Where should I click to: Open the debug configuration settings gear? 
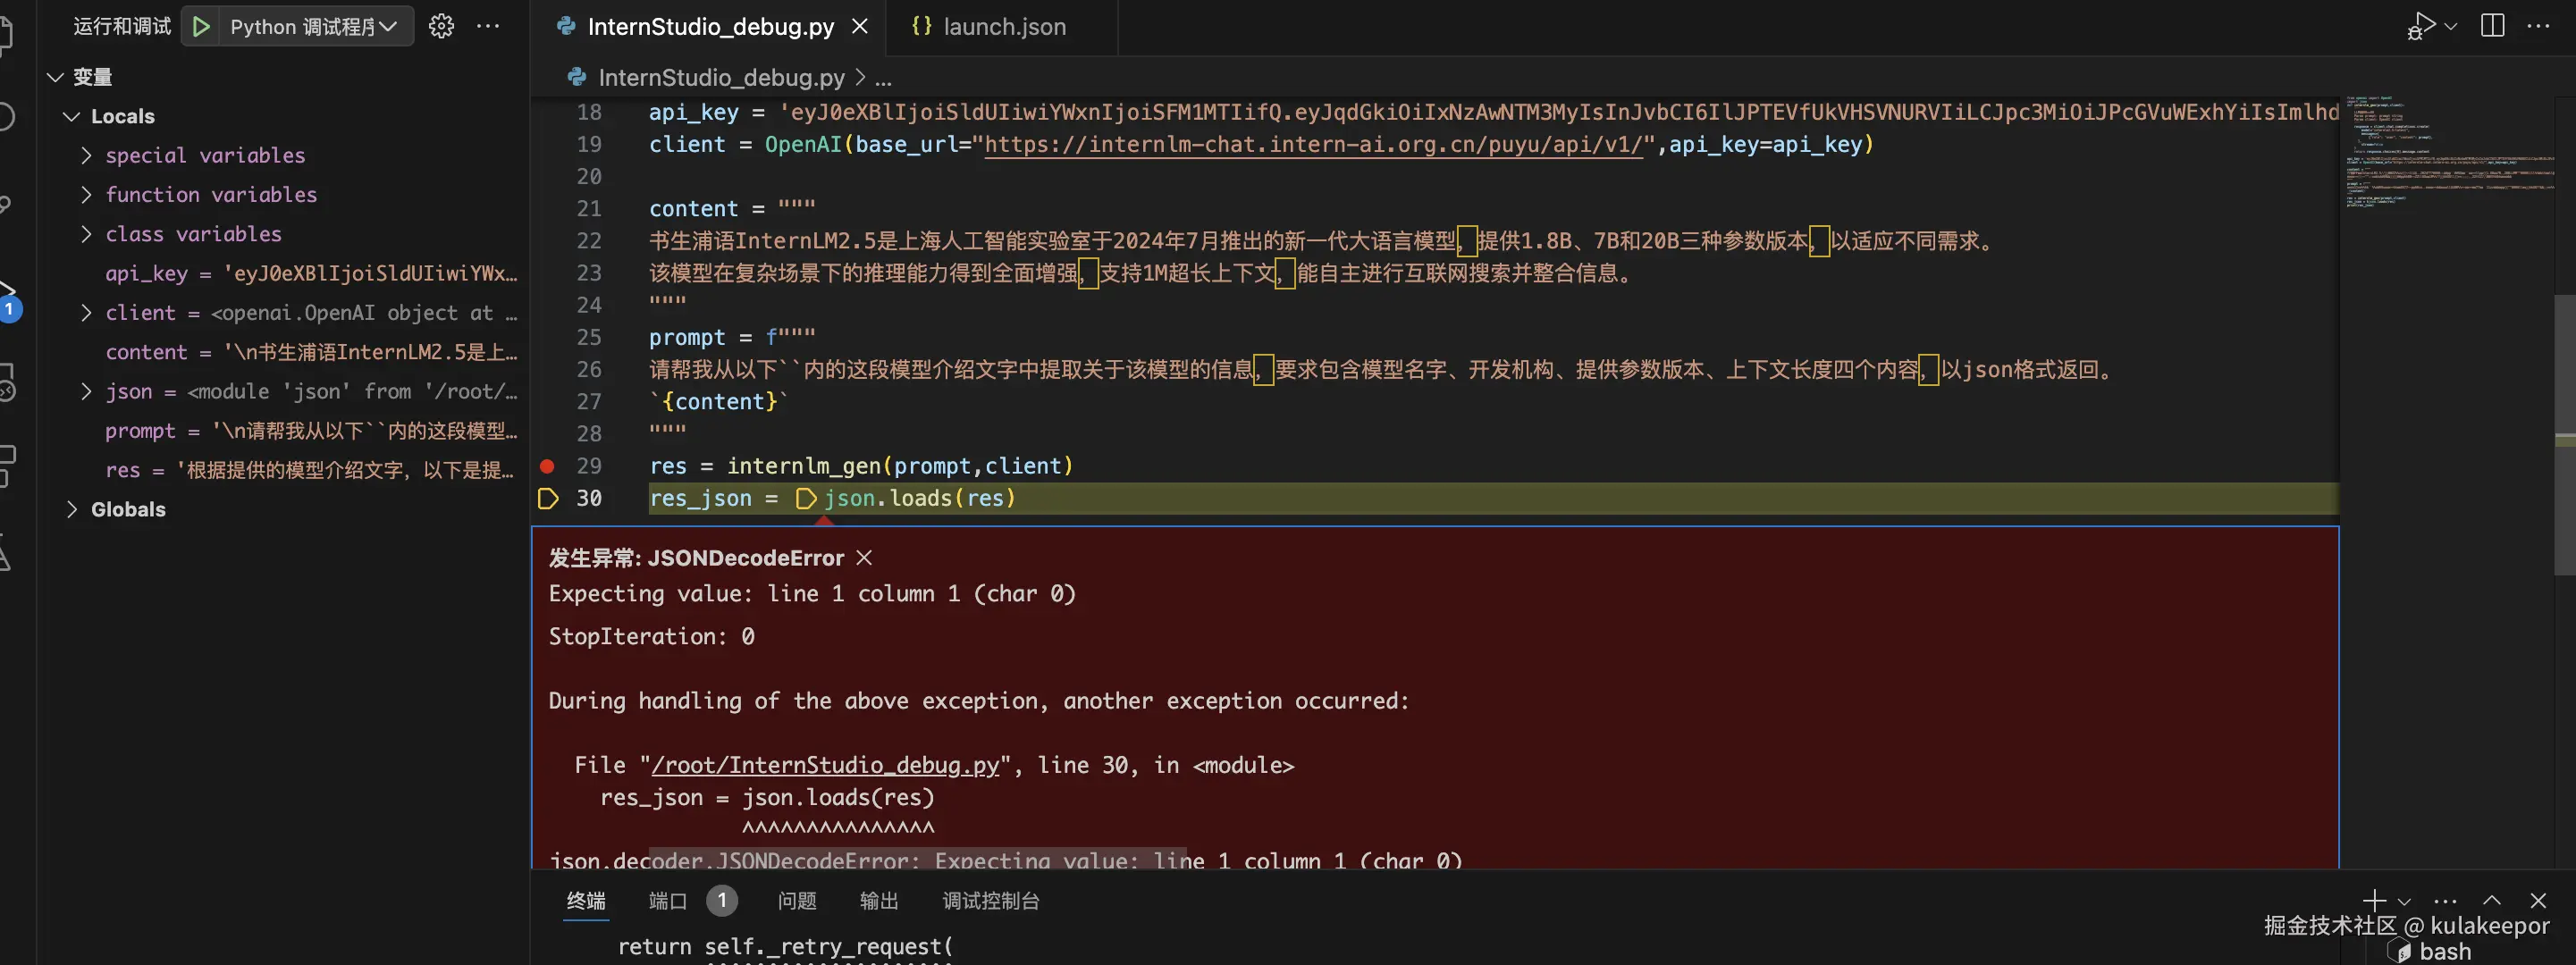(x=441, y=26)
